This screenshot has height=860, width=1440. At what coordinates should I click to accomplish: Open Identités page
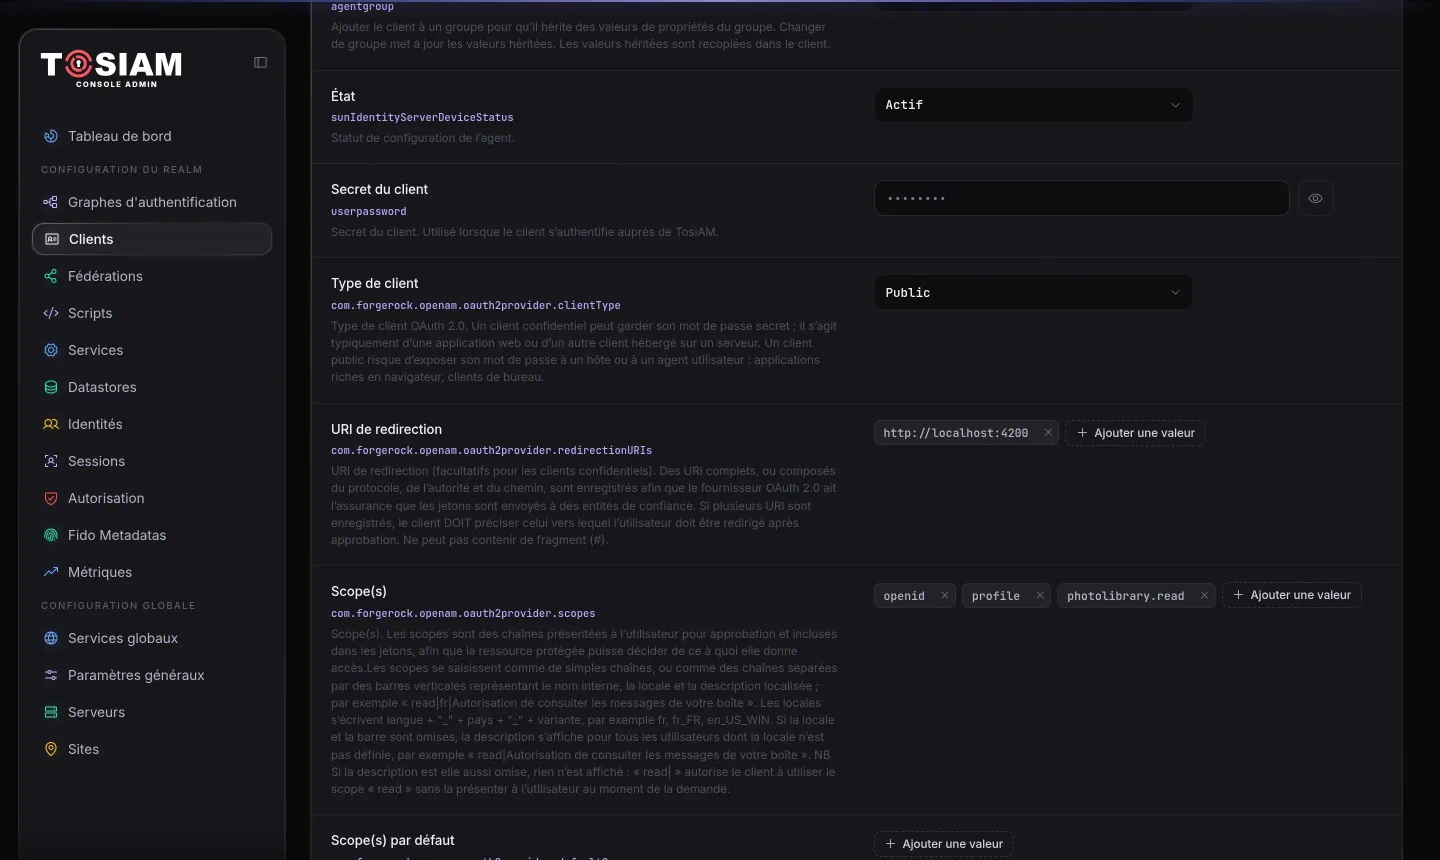coord(152,424)
